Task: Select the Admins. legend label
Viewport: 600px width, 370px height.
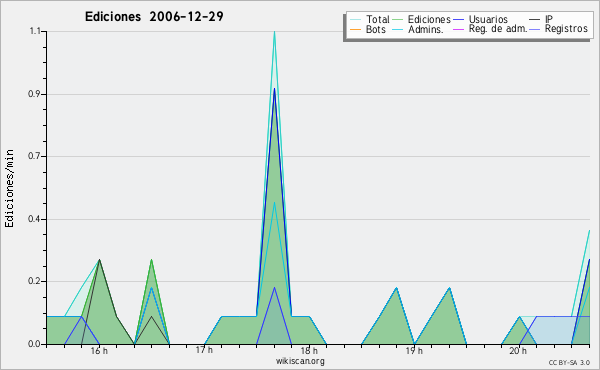Action: 426,29
